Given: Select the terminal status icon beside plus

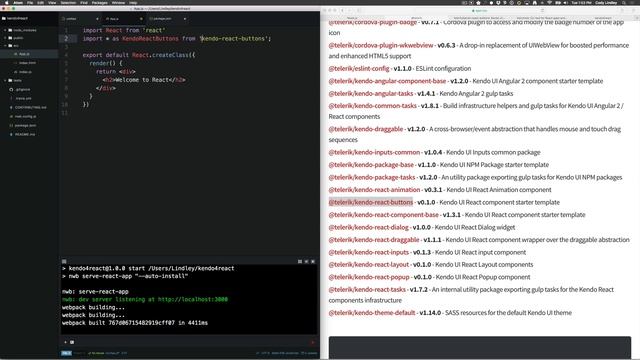Looking at the screenshot, I should 72,342.
